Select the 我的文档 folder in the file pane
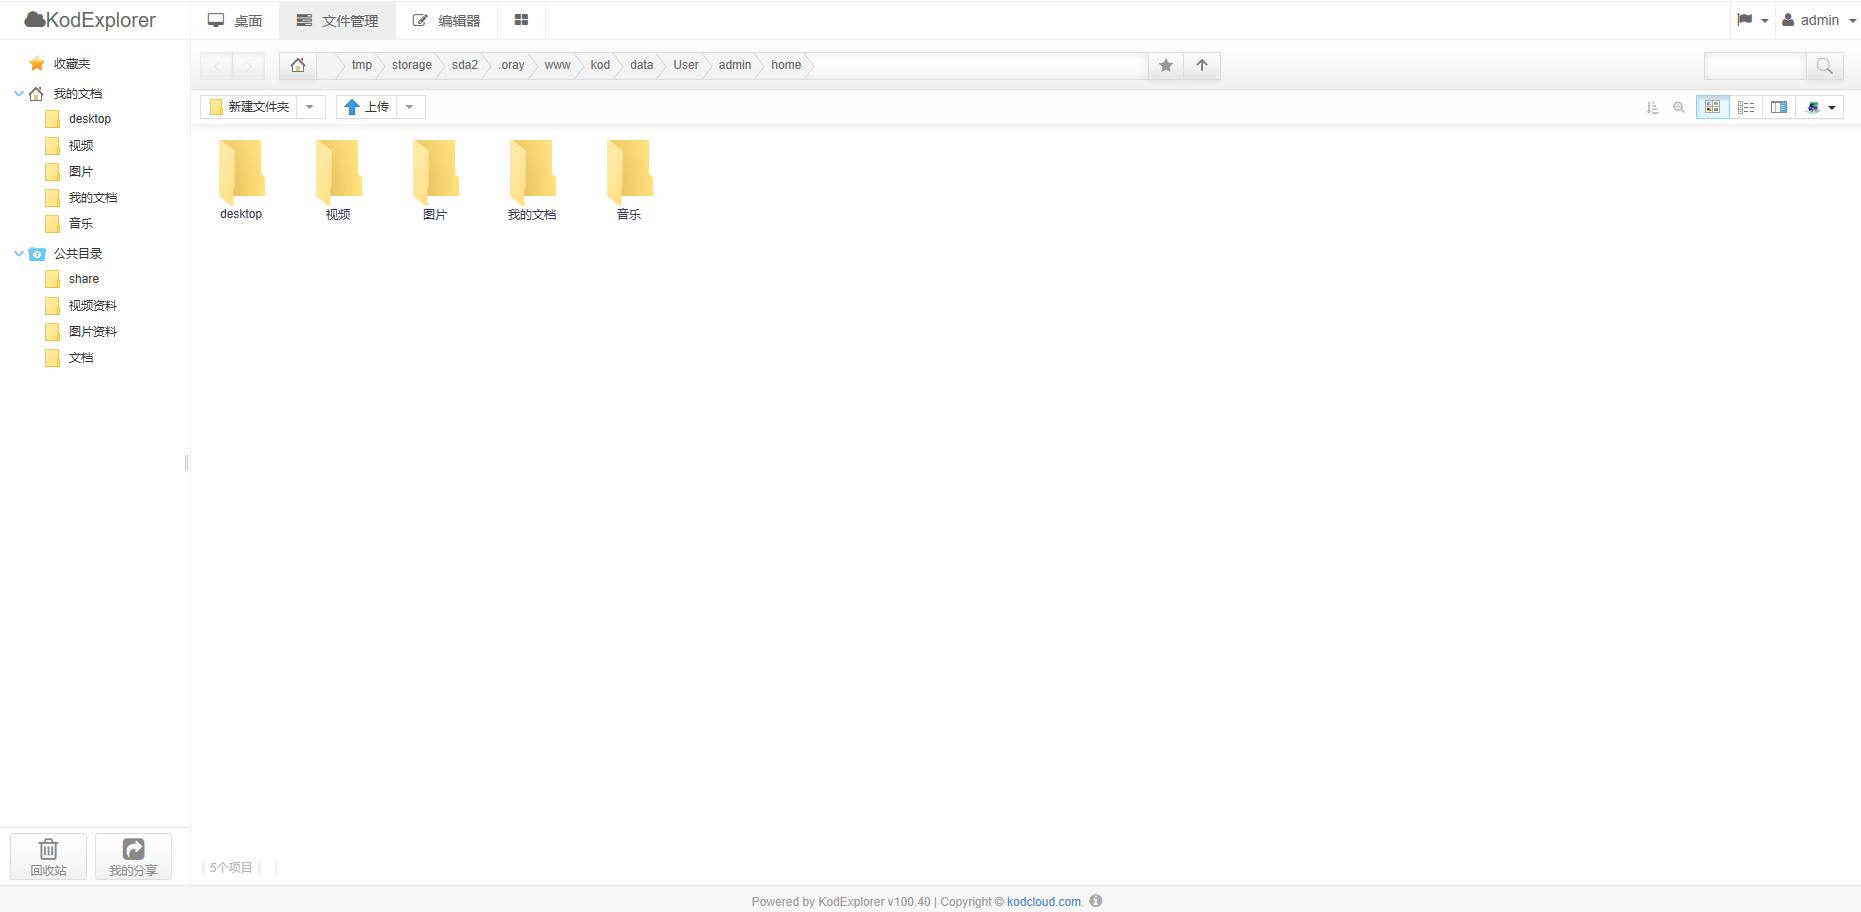 click(x=532, y=180)
